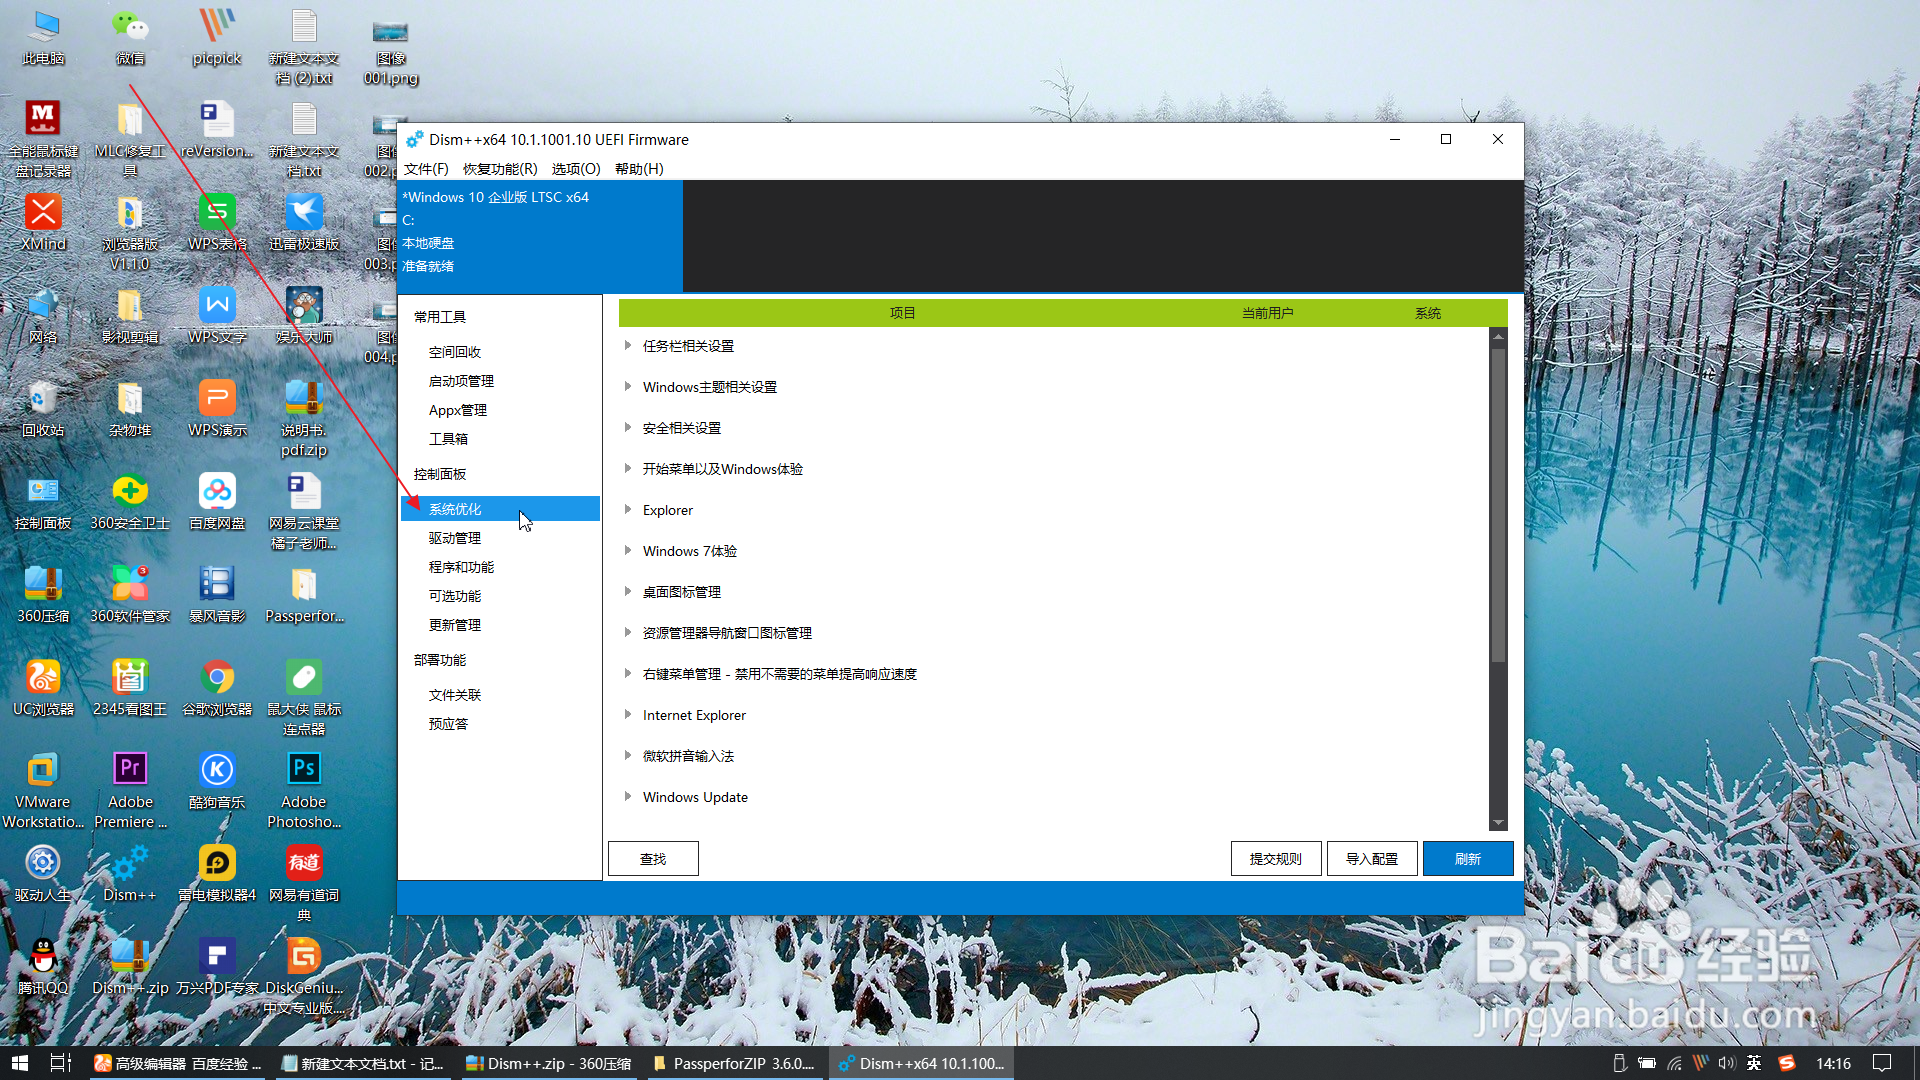
Task: Launch Adobe Photoshop from the desktop
Action: pos(303,790)
